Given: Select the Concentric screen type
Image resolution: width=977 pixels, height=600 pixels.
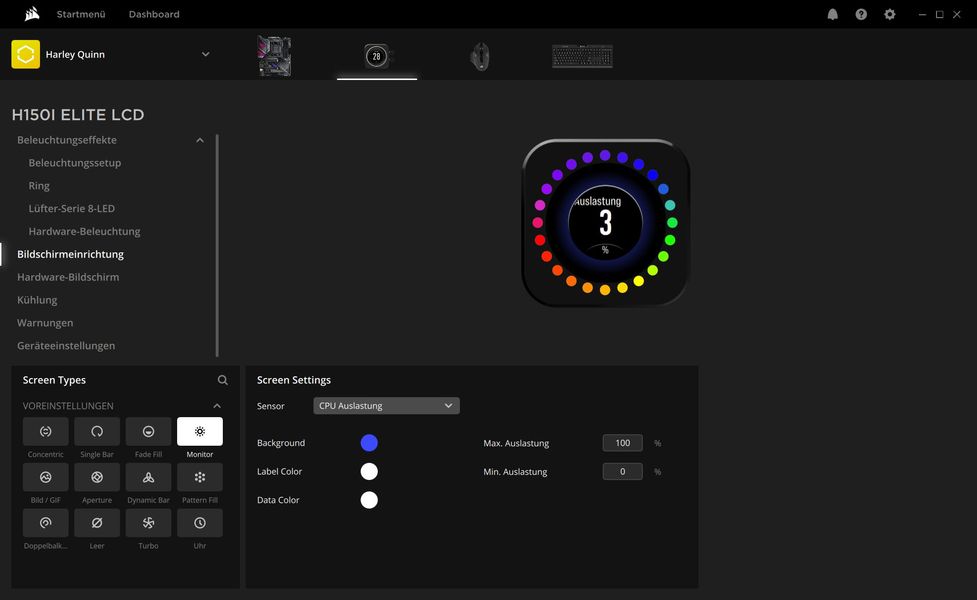Looking at the screenshot, I should (x=45, y=431).
